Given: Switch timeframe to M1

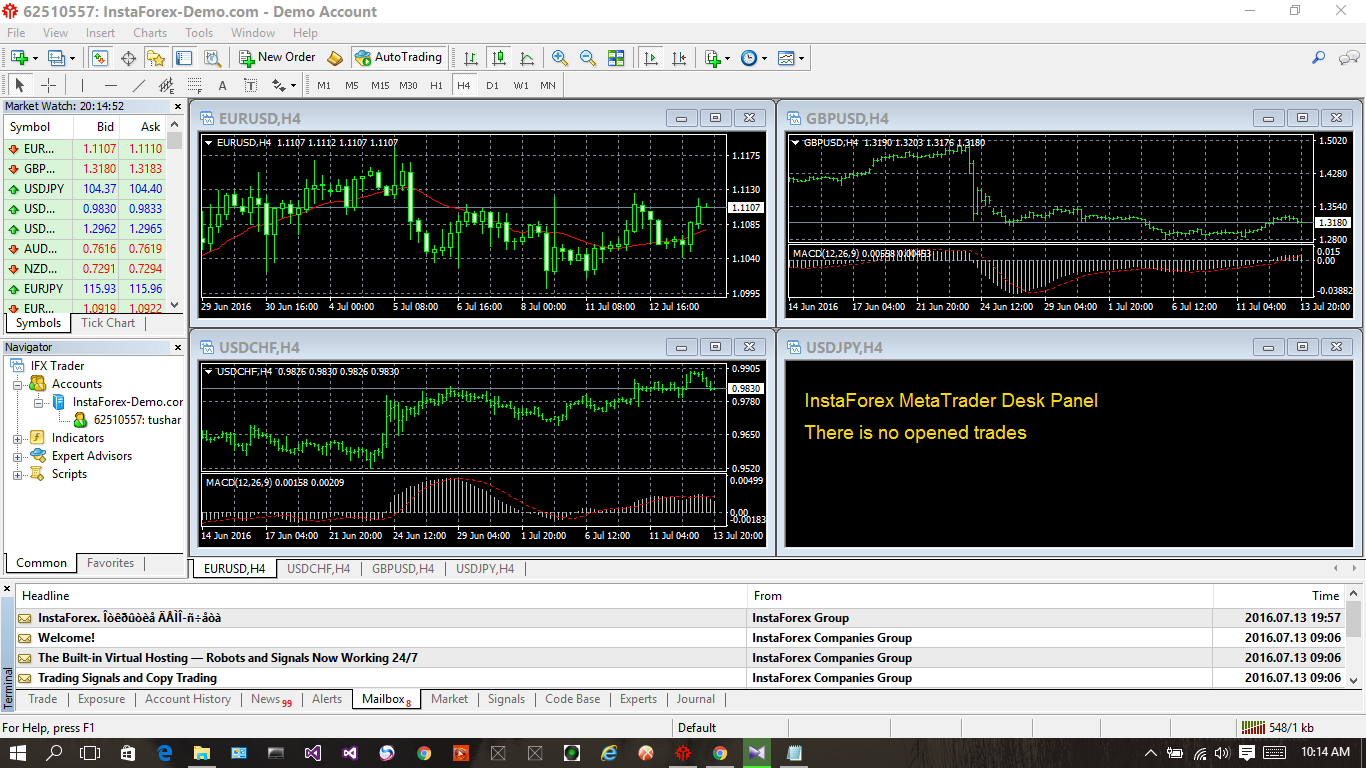Looking at the screenshot, I should pos(324,85).
